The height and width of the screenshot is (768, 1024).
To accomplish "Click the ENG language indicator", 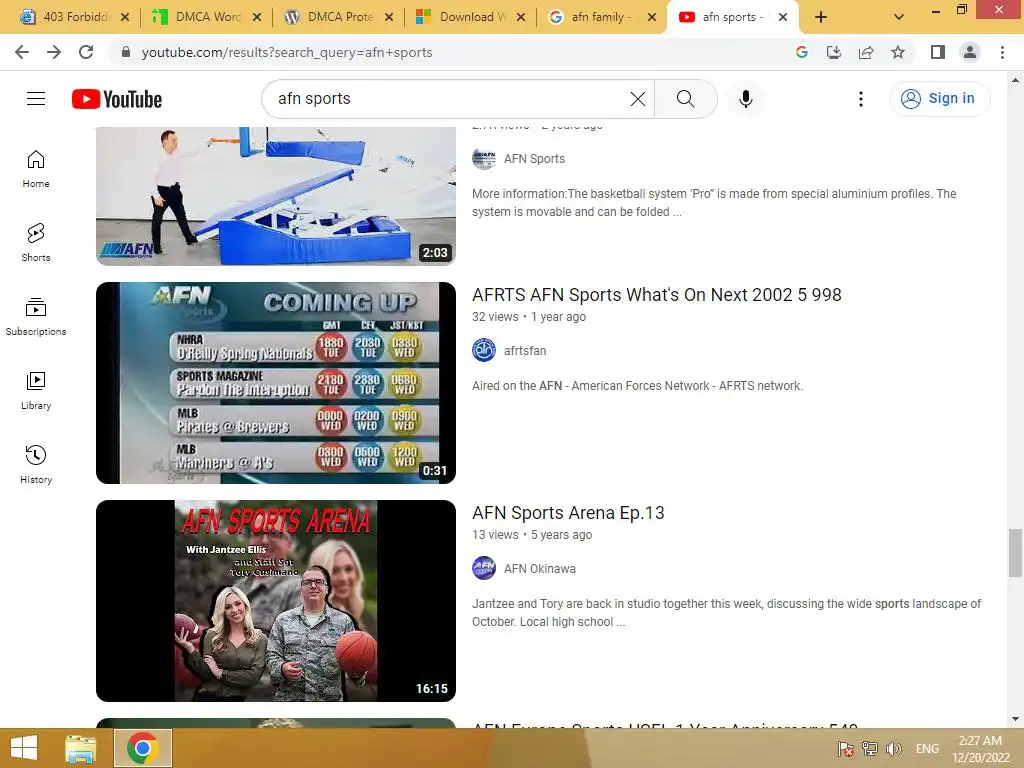I will tap(927, 748).
